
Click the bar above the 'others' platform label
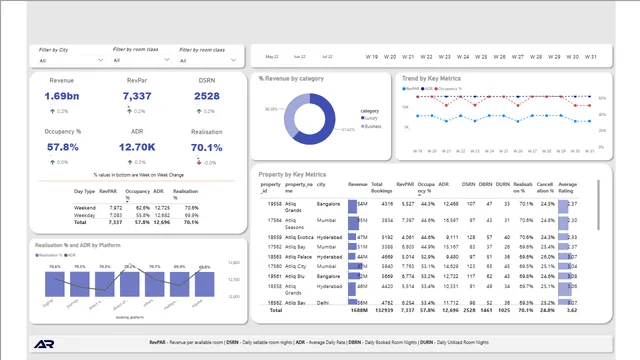[155, 284]
